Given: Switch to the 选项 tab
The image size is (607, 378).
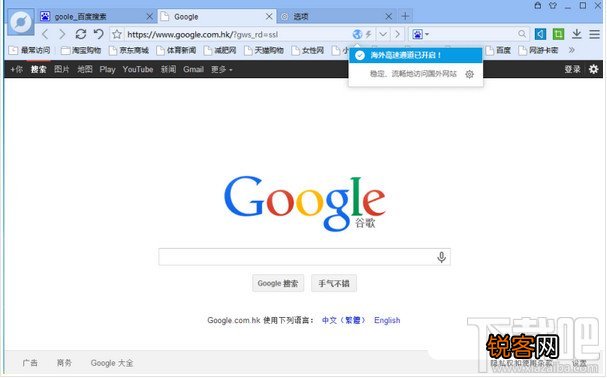Looking at the screenshot, I should 337,16.
